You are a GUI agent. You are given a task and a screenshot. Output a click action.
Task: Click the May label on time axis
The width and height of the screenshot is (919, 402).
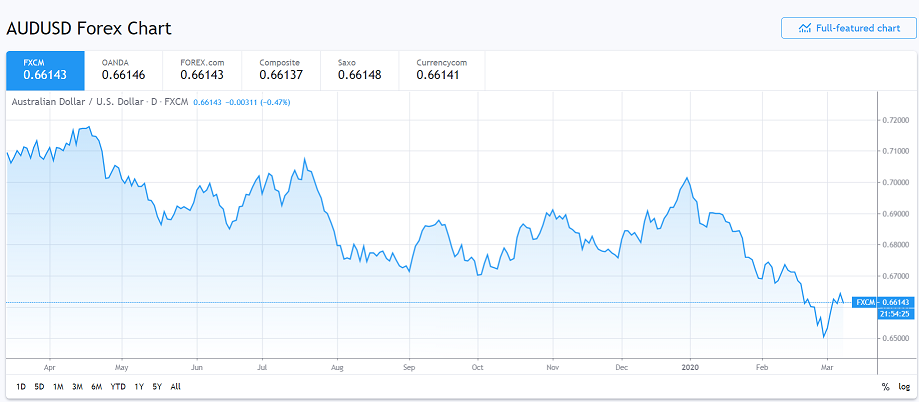(122, 367)
